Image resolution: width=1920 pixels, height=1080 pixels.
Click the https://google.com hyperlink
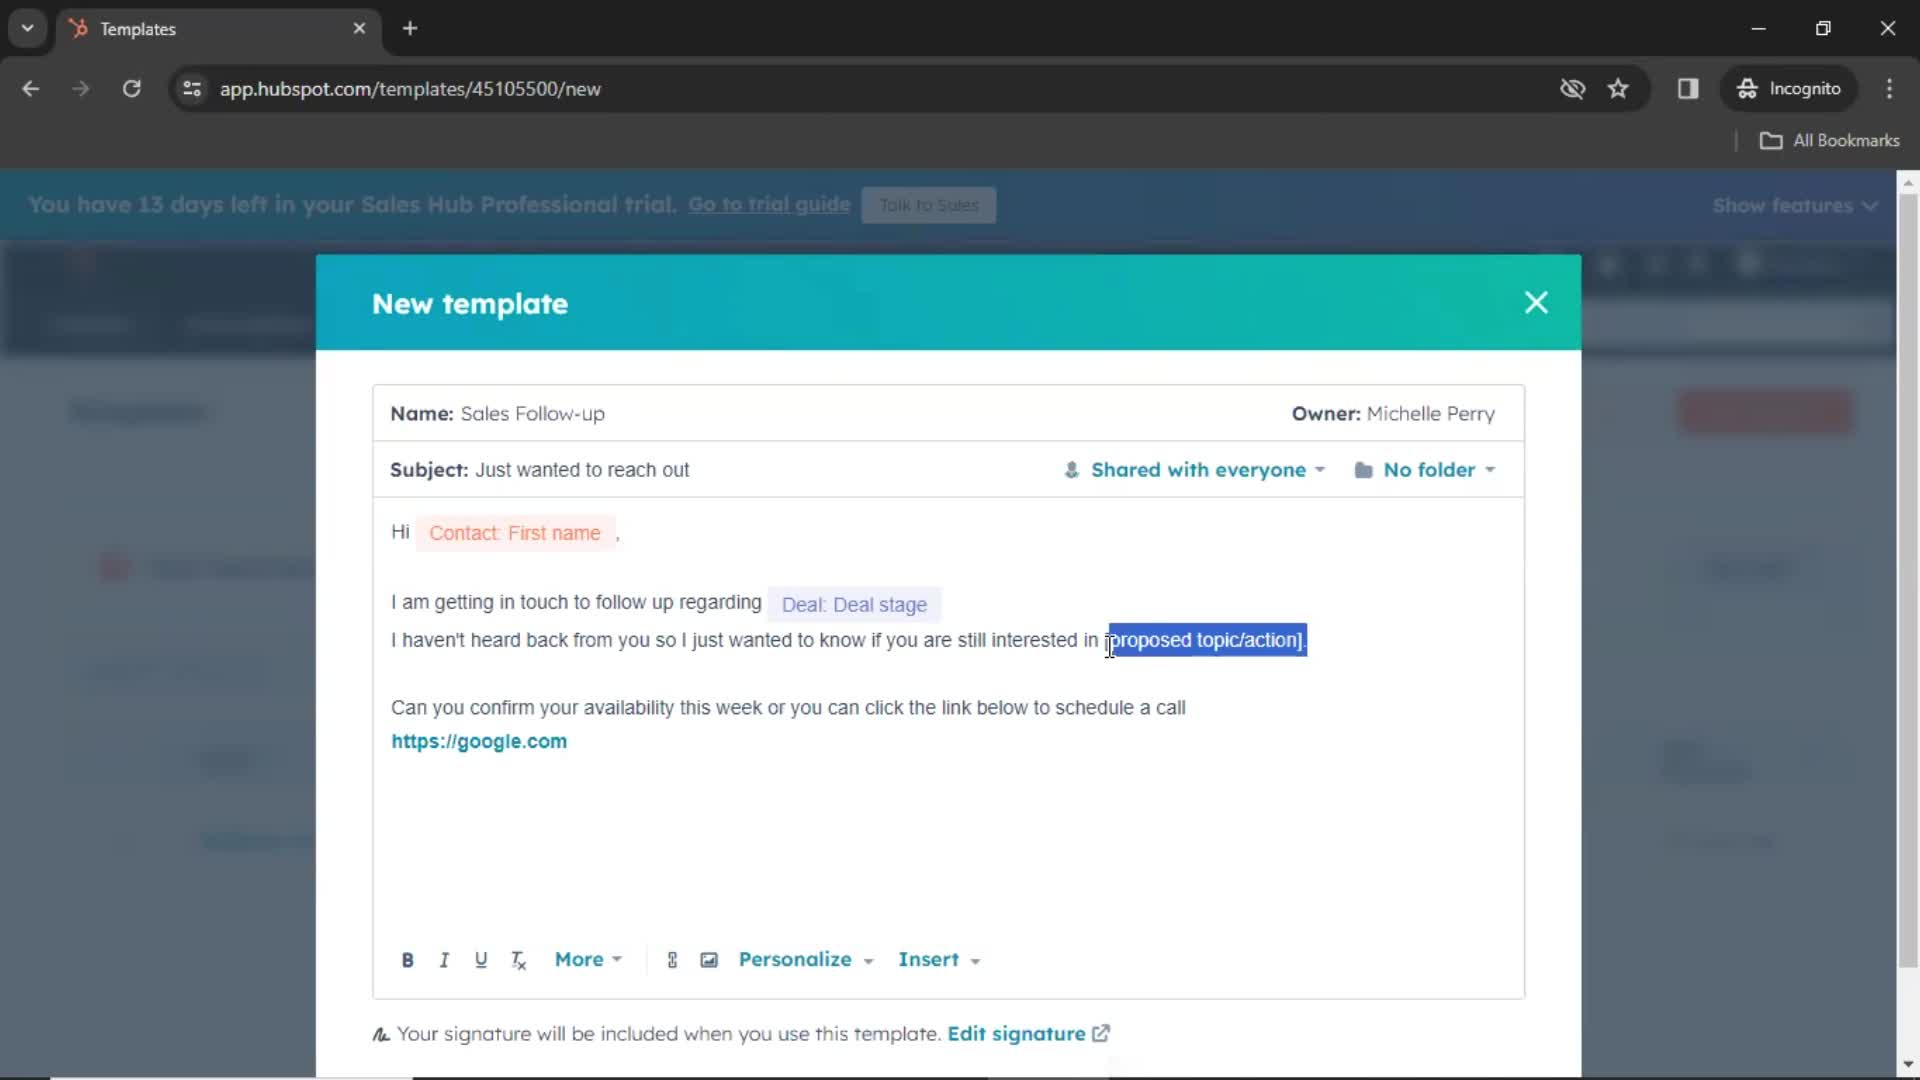point(479,741)
